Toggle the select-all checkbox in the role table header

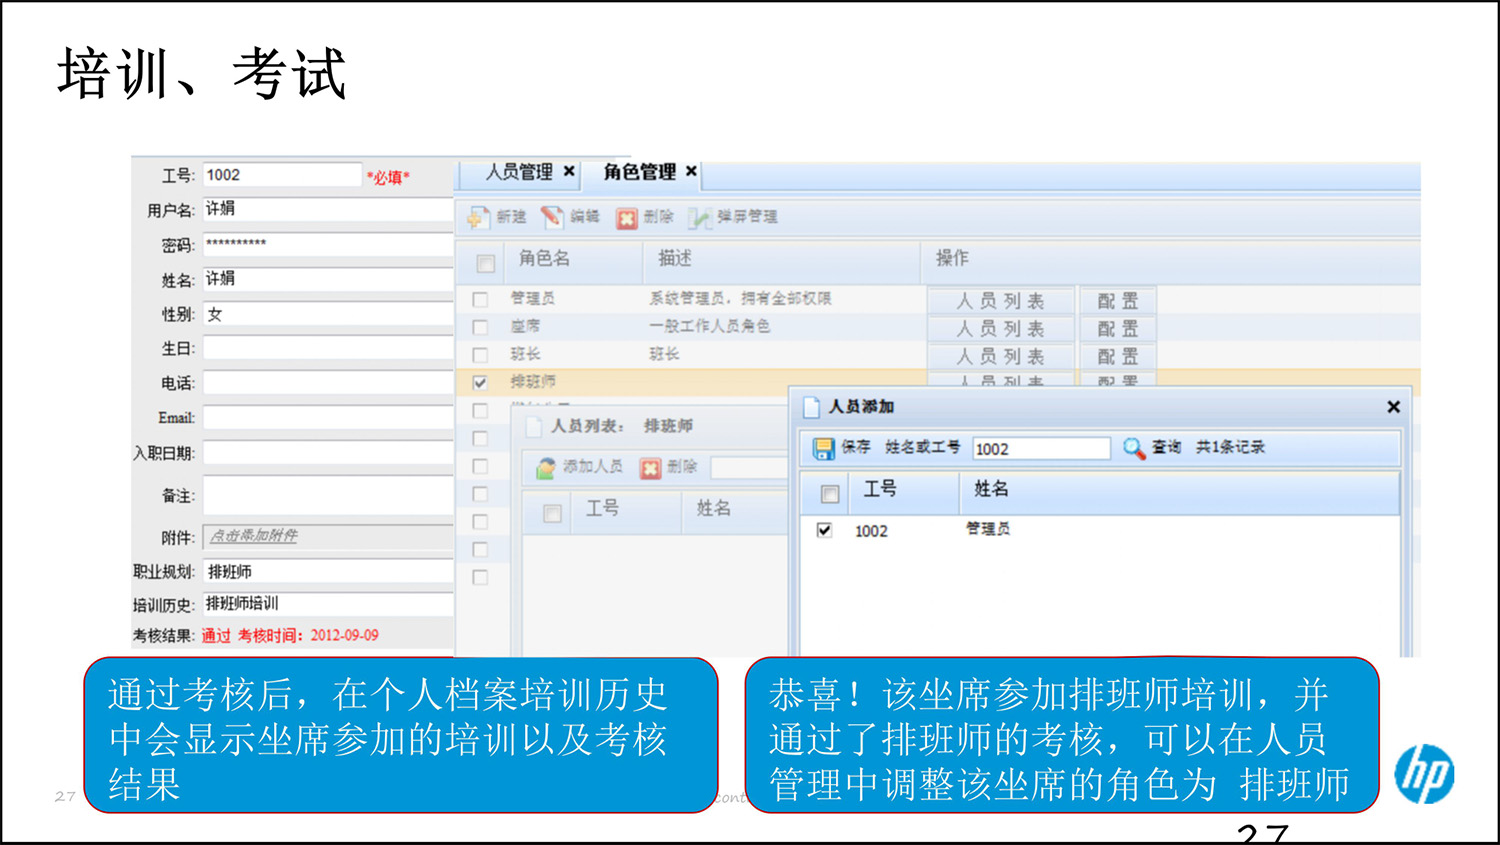tap(485, 263)
